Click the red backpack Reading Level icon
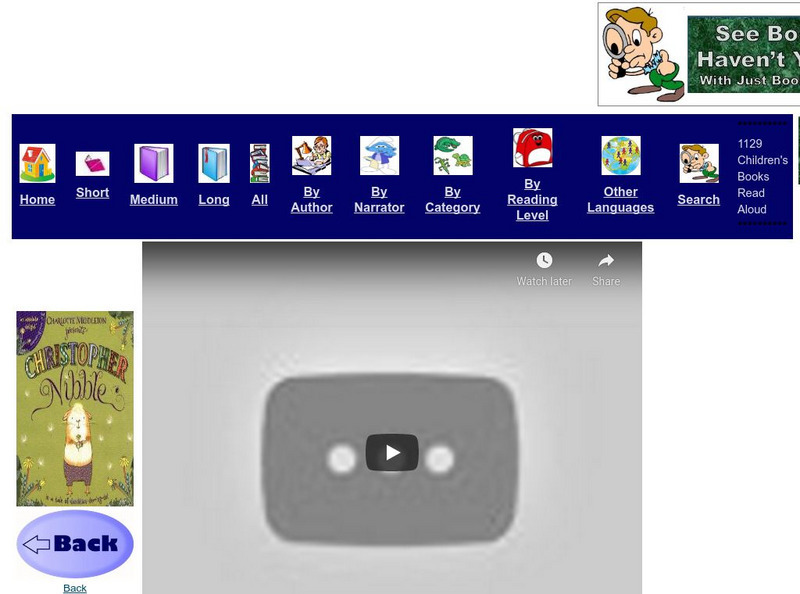The height and width of the screenshot is (594, 800). [532, 147]
